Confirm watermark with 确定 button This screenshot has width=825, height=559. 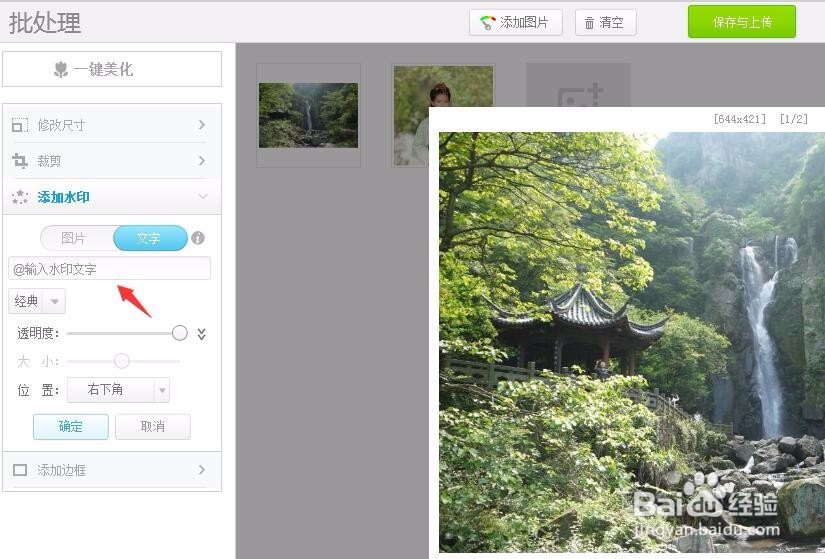[71, 426]
